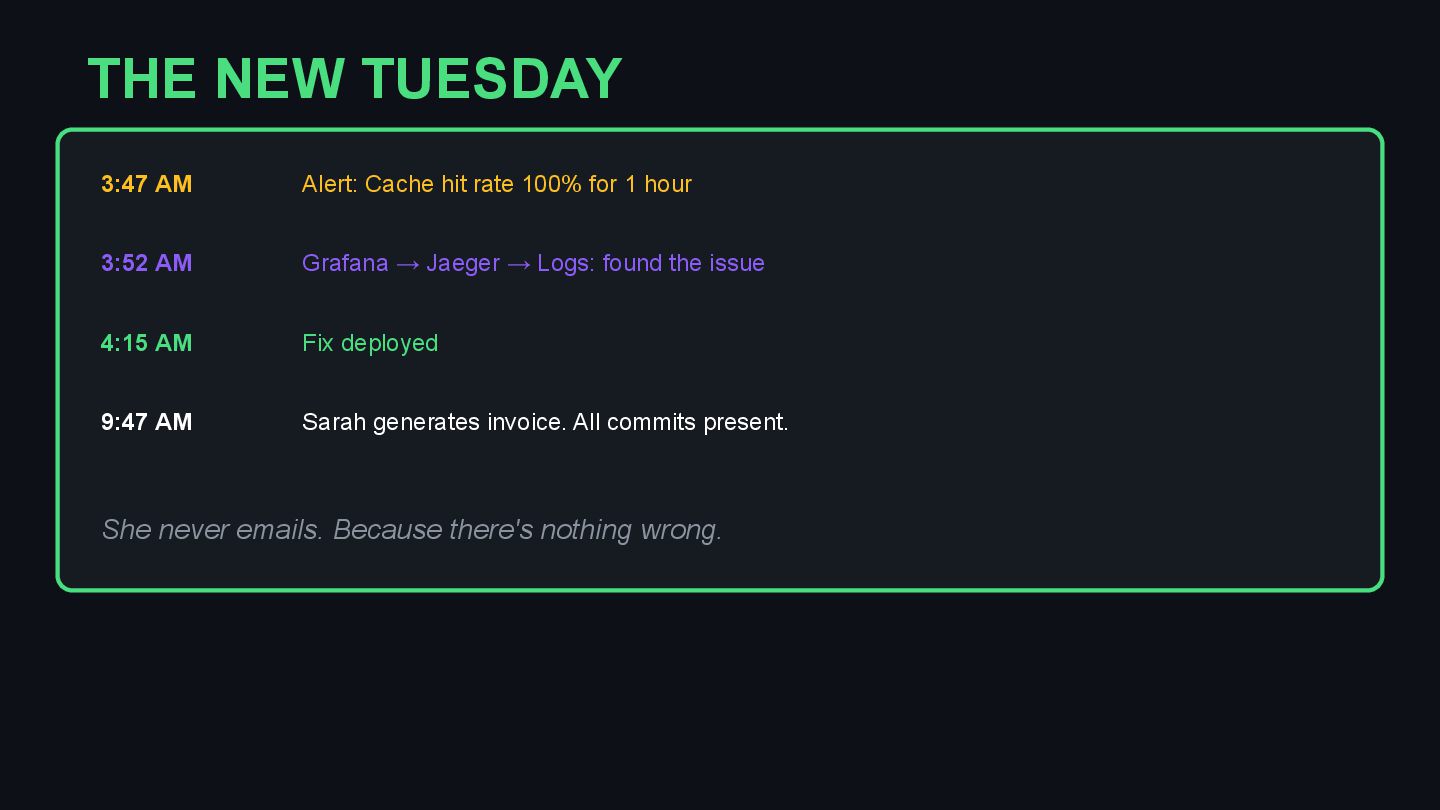Click the arrow between Jaeger and Logs
The width and height of the screenshot is (1440, 810).
tap(518, 264)
